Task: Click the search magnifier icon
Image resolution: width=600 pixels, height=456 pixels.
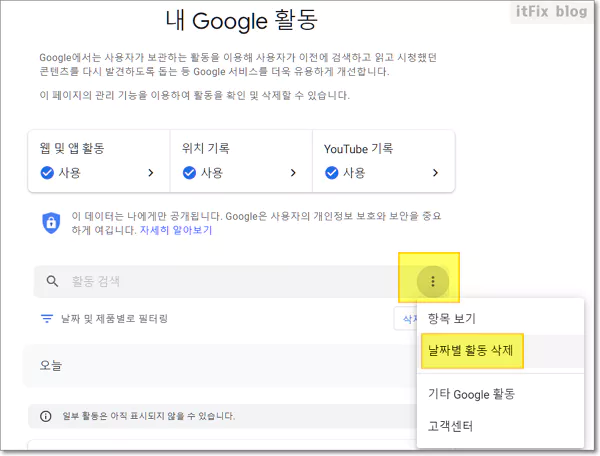Action: 52,281
